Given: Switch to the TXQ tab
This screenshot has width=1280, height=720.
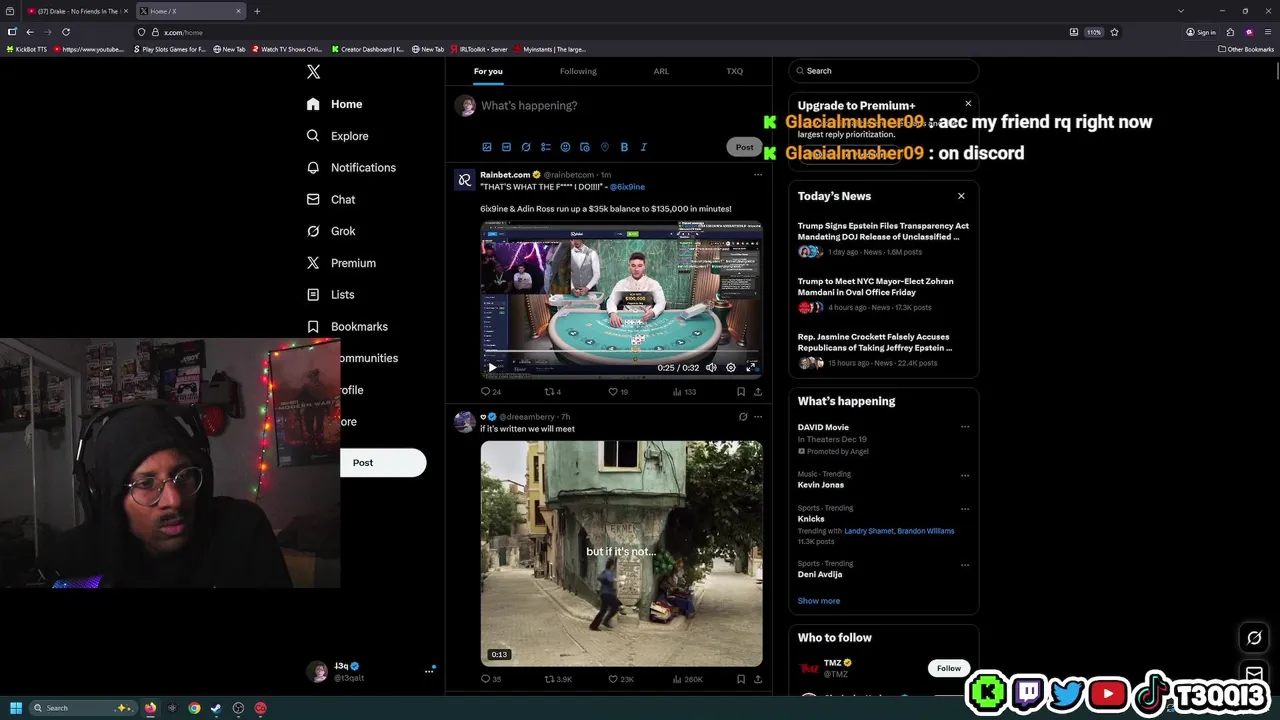Looking at the screenshot, I should [735, 71].
